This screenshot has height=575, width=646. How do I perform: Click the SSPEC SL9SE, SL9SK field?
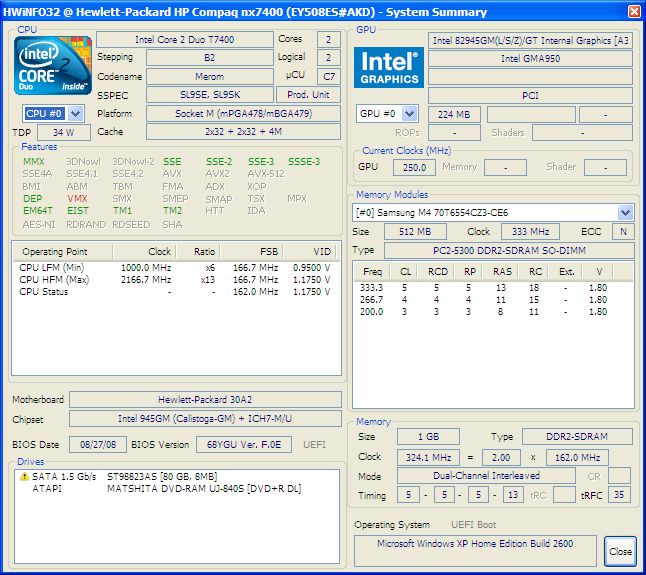(x=209, y=95)
